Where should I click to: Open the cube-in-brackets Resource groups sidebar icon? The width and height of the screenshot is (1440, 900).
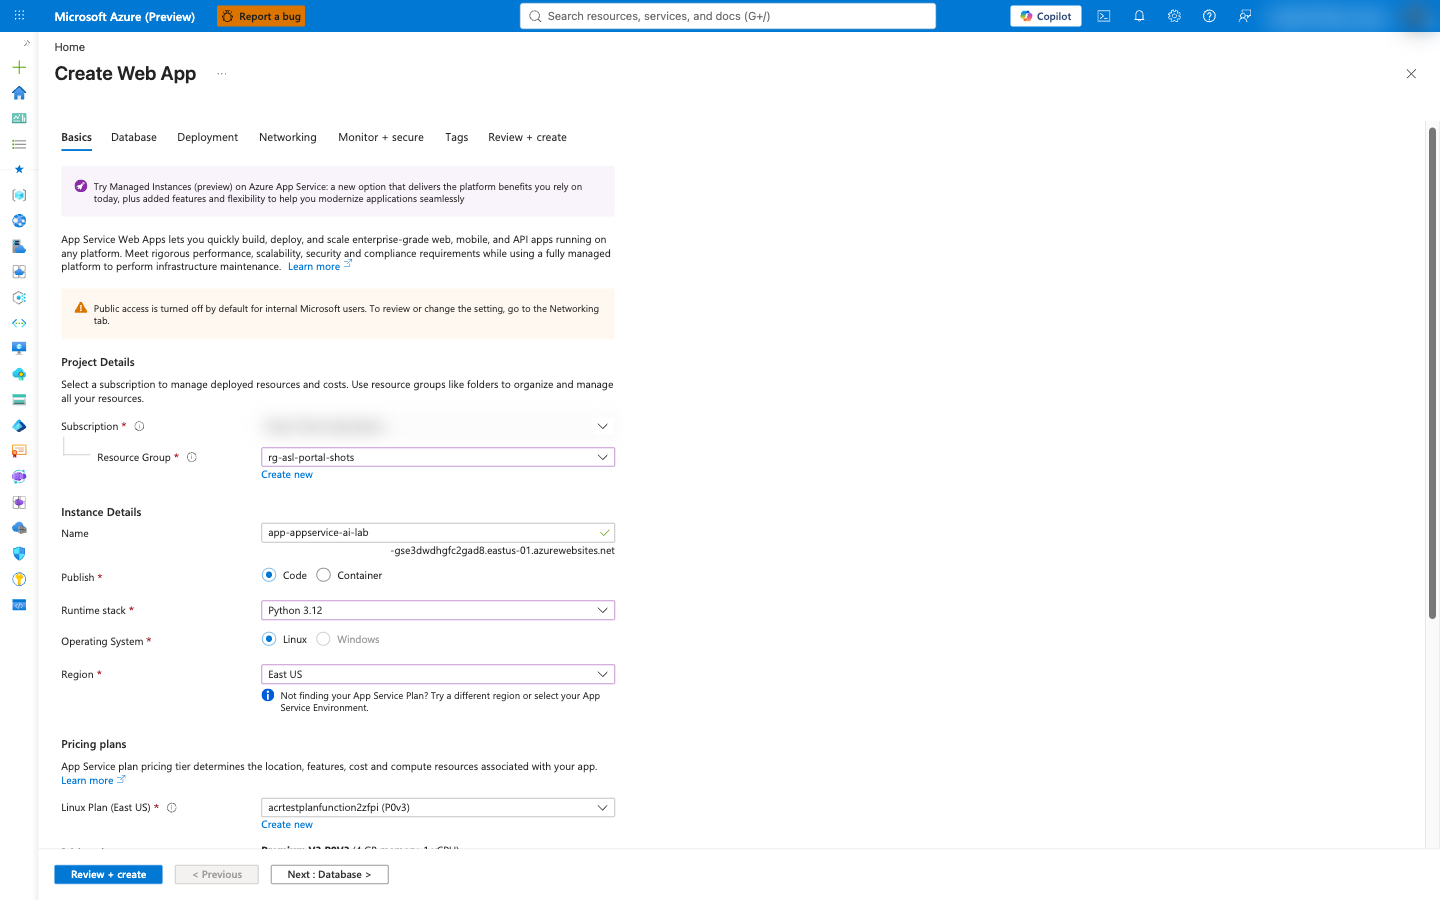[19, 195]
